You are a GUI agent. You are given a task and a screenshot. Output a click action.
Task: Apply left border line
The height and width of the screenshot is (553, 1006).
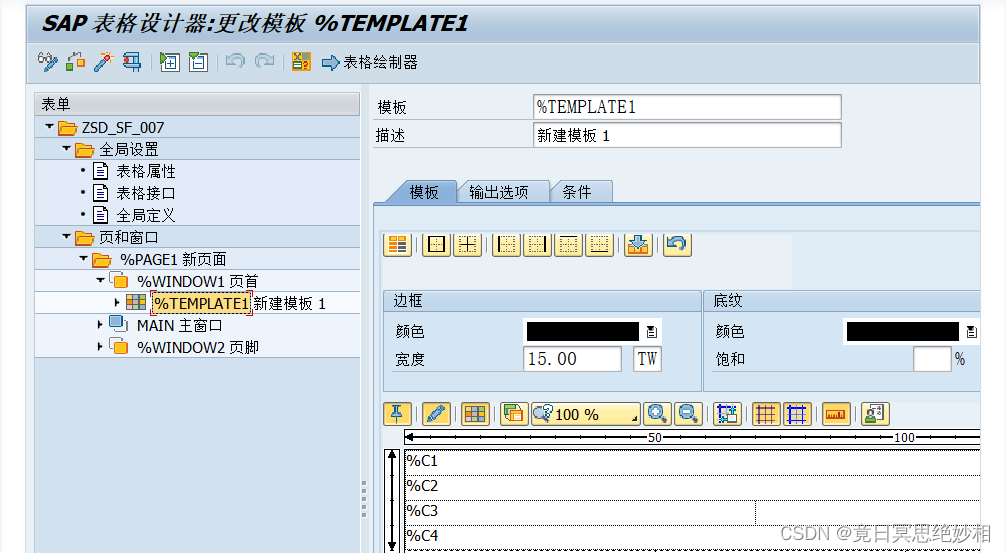tap(506, 244)
